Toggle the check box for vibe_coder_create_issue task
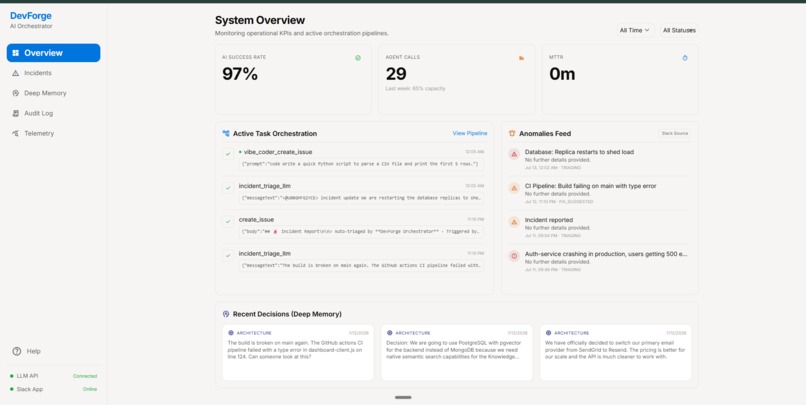806x405 pixels. pos(228,154)
